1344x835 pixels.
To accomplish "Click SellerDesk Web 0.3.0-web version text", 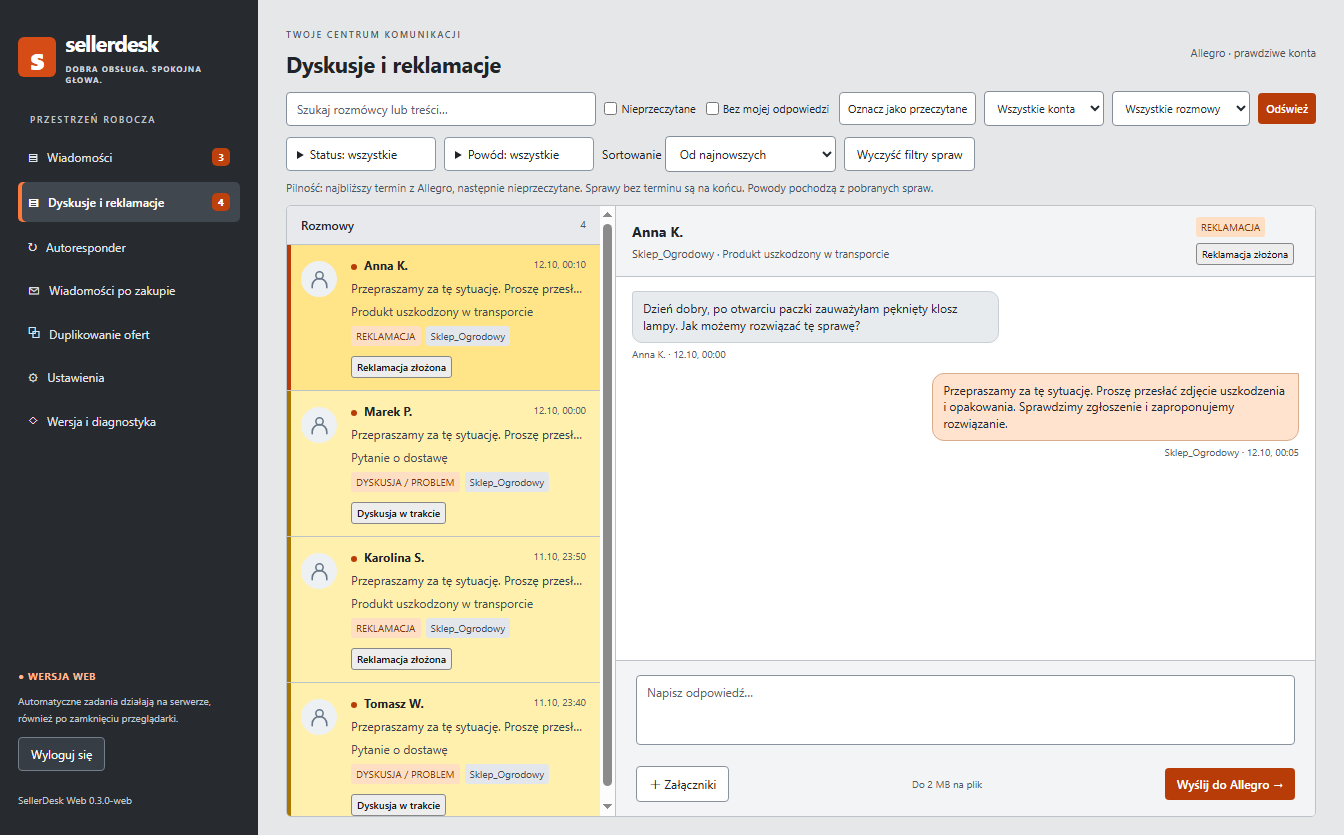I will [75, 800].
